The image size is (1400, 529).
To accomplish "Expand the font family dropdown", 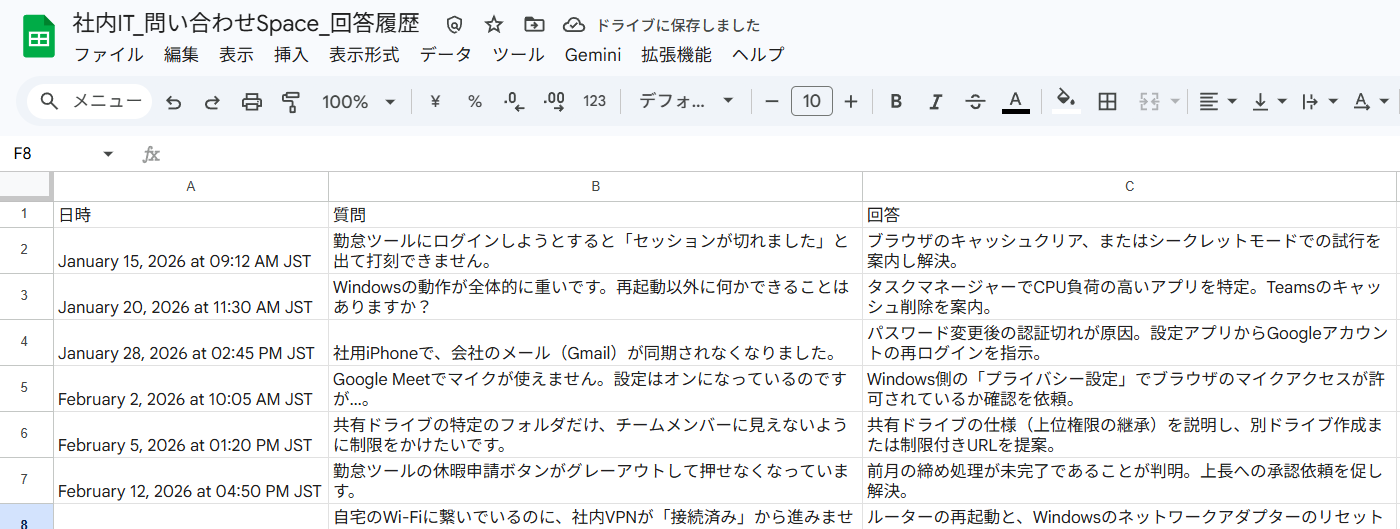I will [686, 101].
